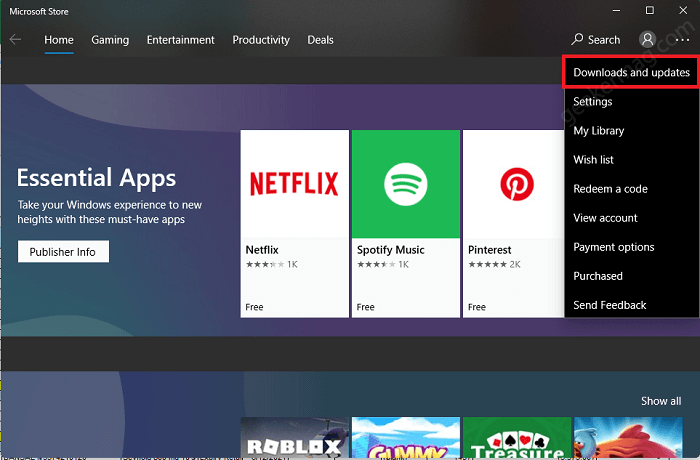This screenshot has height=460, width=700.
Task: Choose Purchased from the menu
Action: click(x=631, y=276)
